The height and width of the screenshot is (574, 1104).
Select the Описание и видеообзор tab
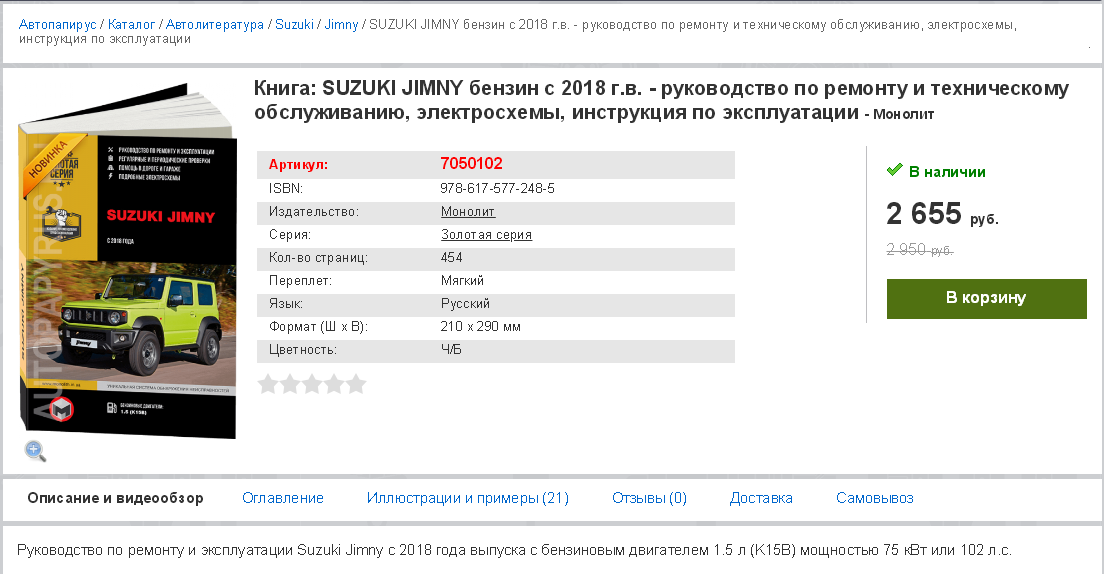(115, 498)
